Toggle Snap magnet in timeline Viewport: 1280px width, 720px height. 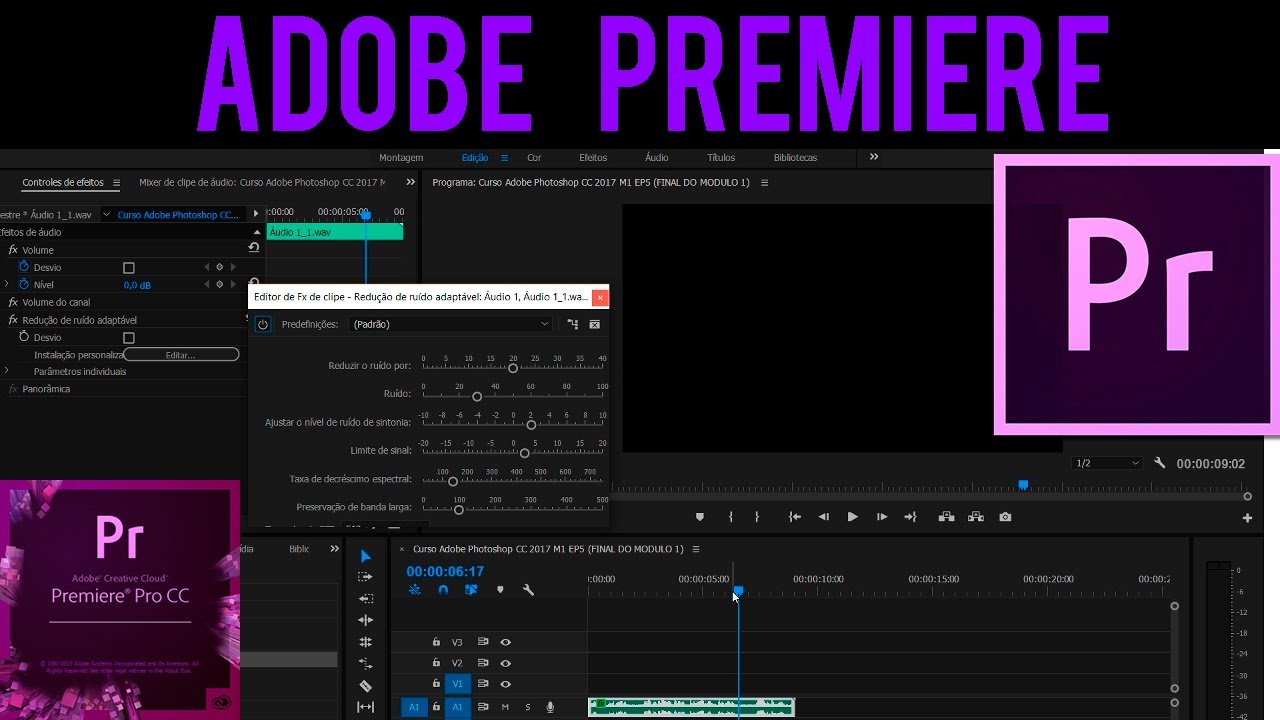[443, 590]
